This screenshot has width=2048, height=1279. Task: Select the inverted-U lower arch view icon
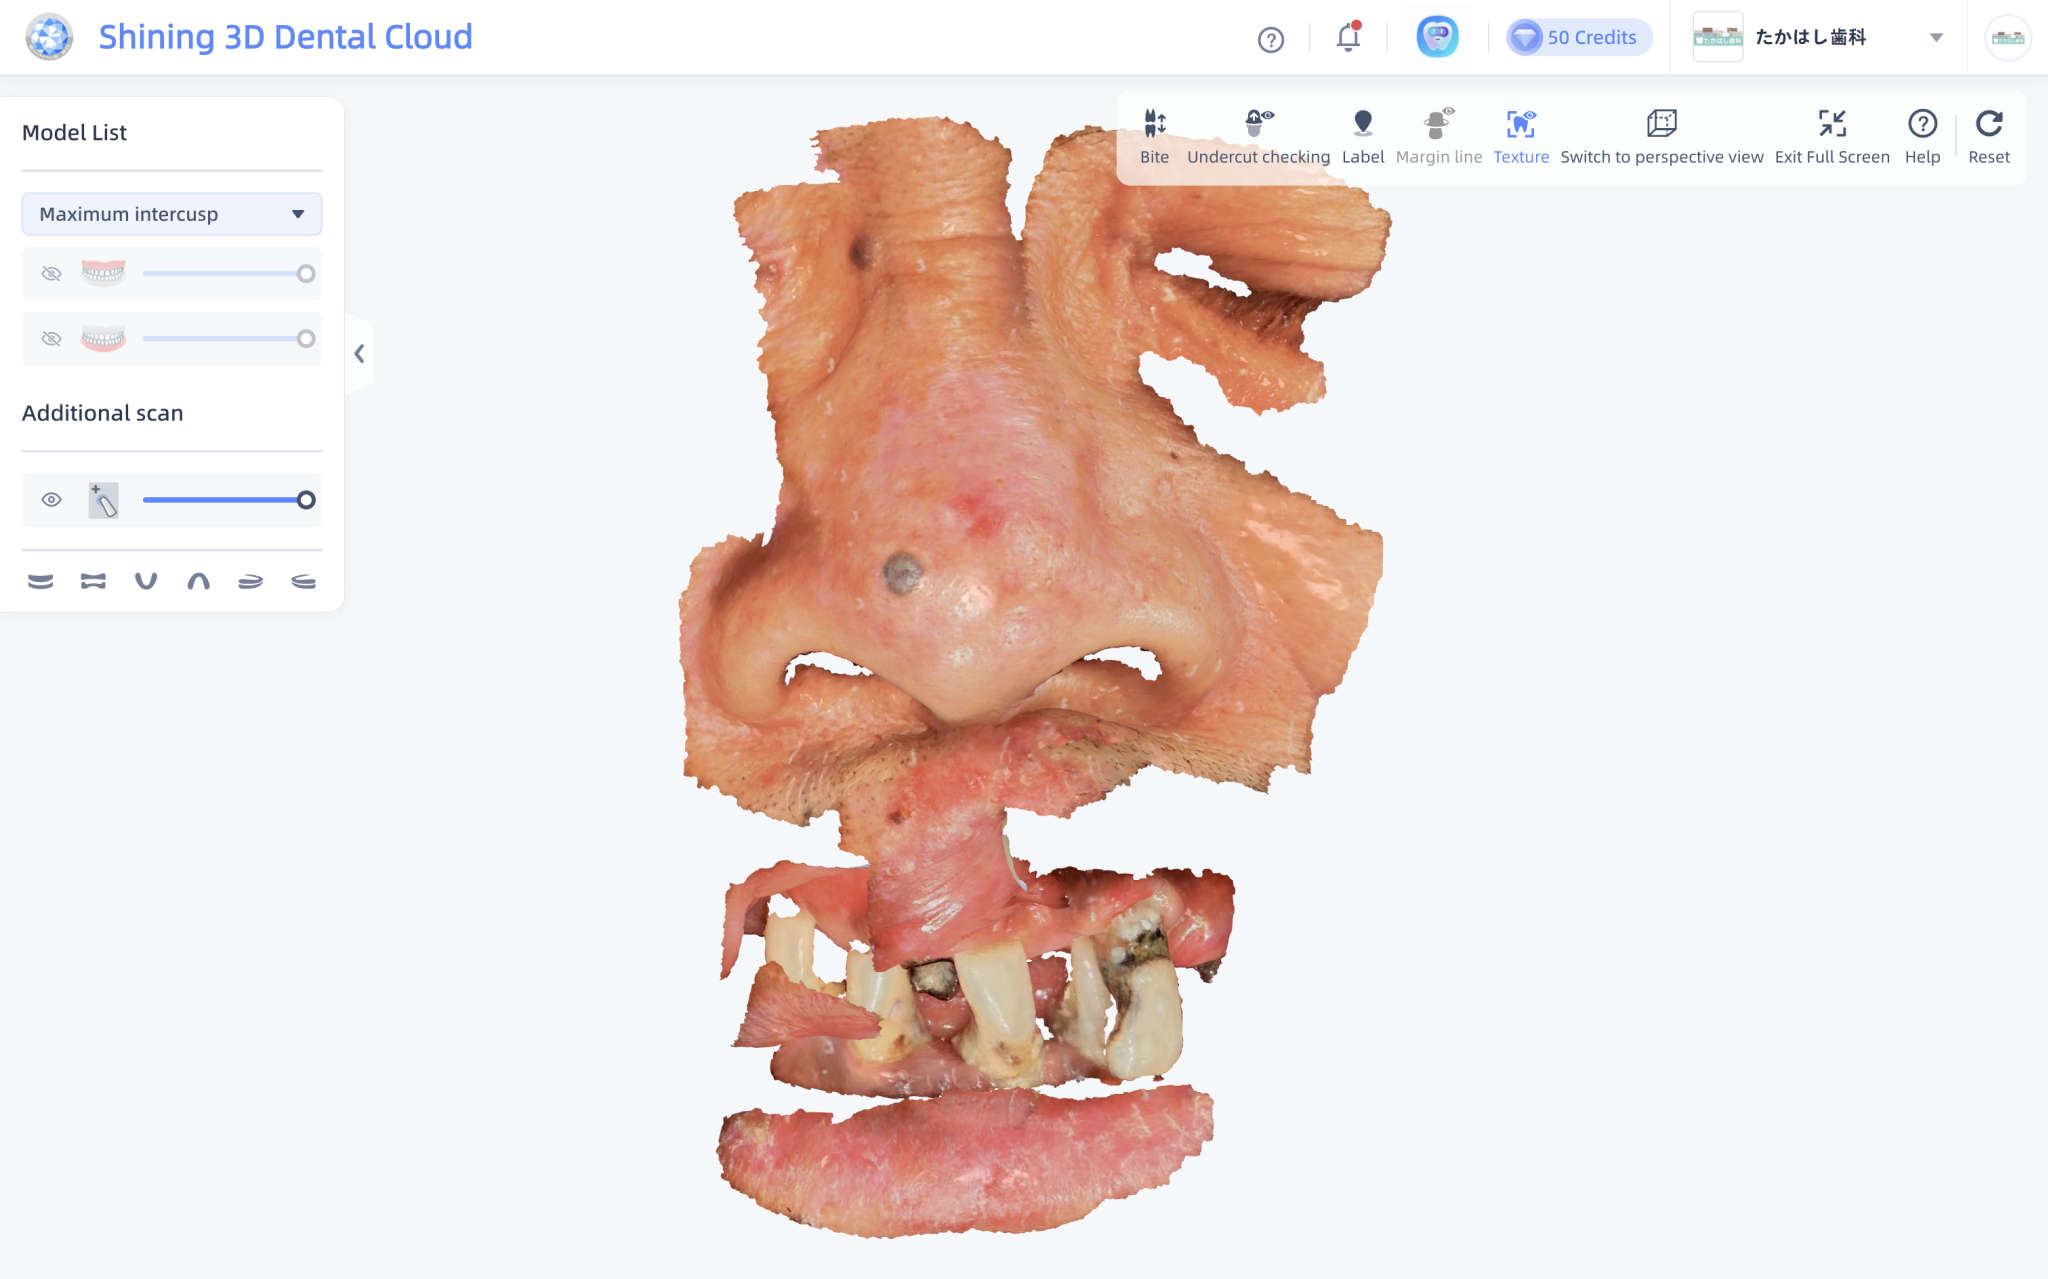[198, 581]
